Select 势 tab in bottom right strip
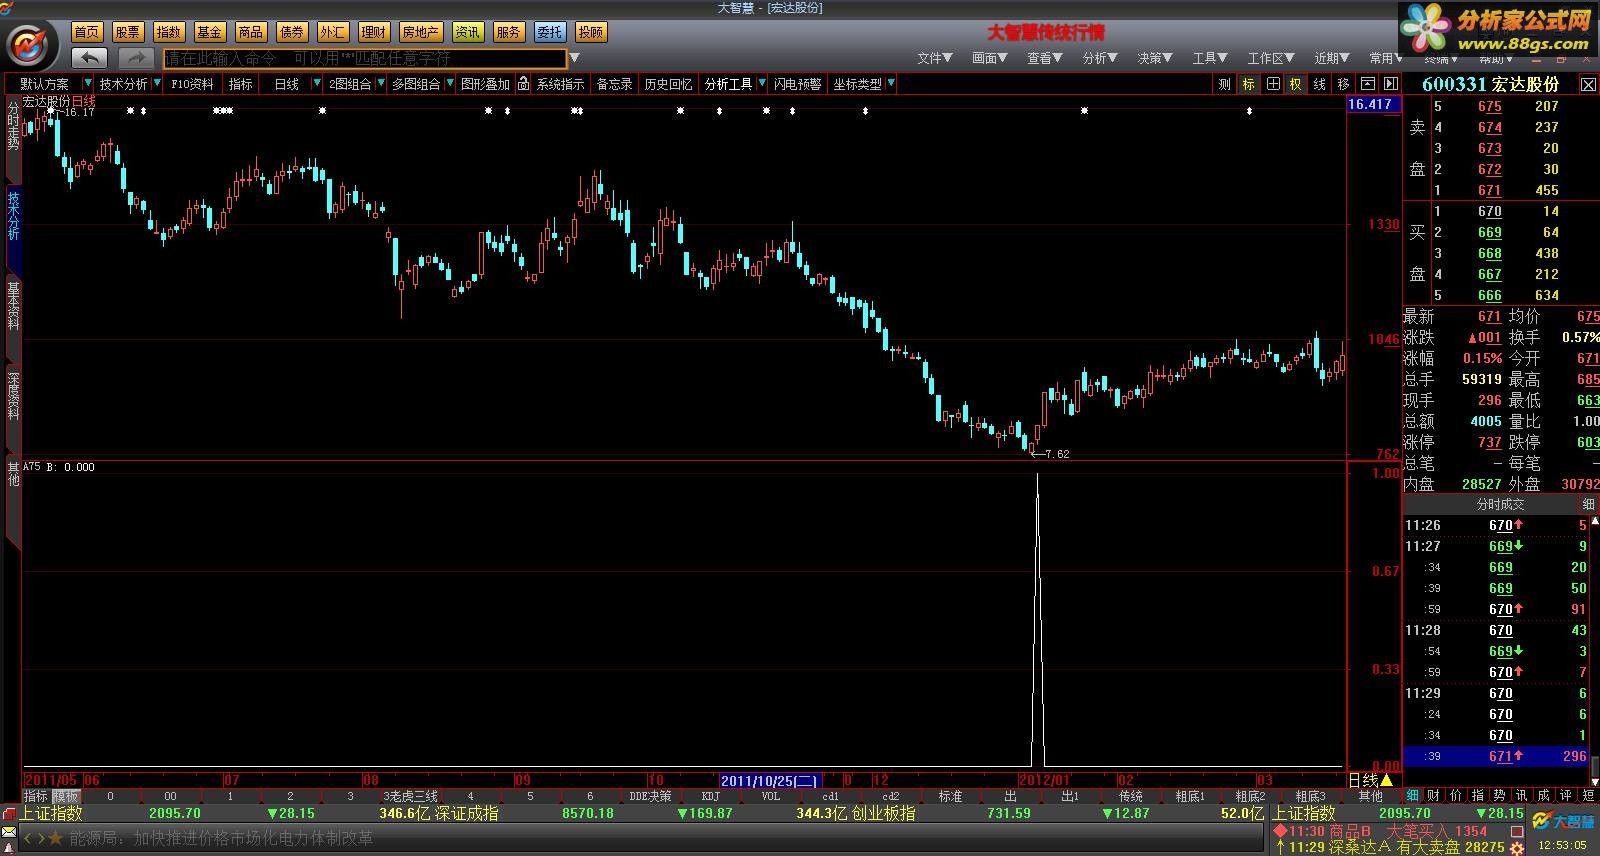1600x856 pixels. [x=1500, y=796]
